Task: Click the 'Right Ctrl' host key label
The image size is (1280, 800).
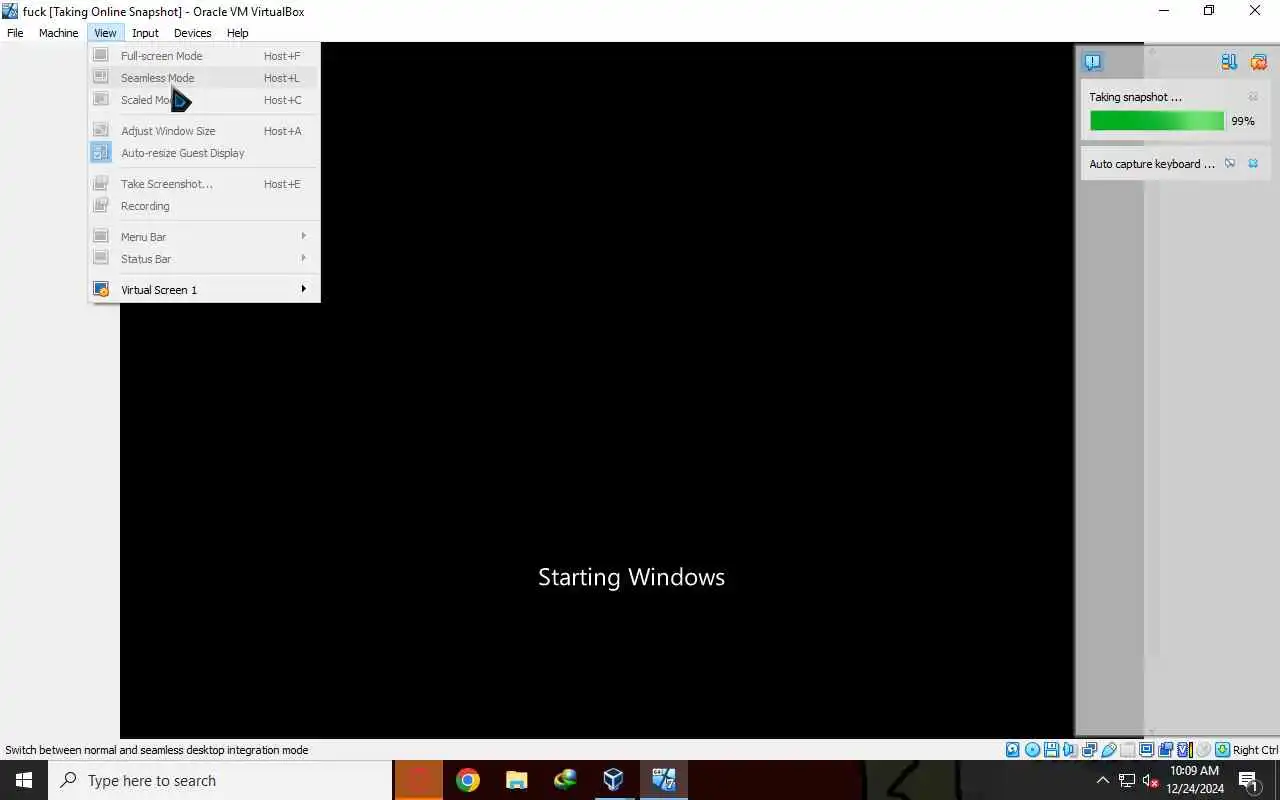Action: (x=1255, y=750)
